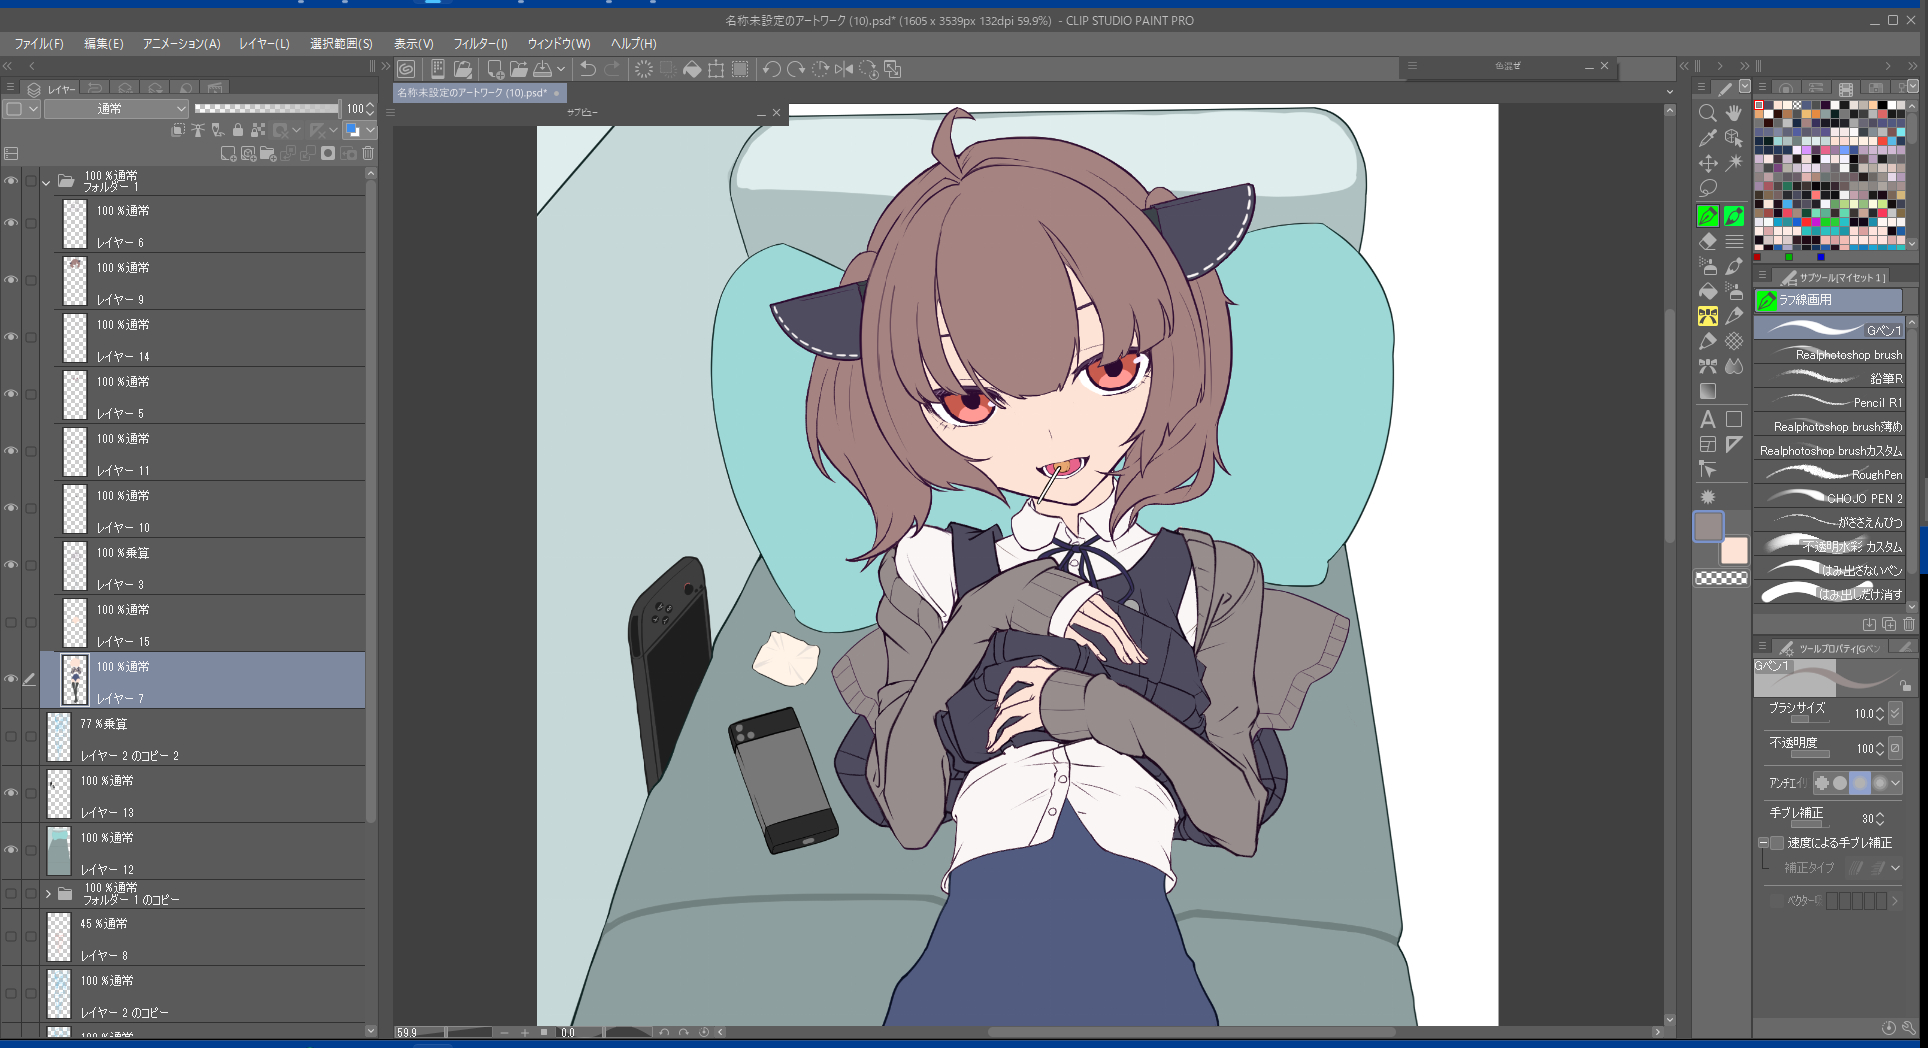
Task: Delete the selected layer with trash icon
Action: pyautogui.click(x=368, y=154)
